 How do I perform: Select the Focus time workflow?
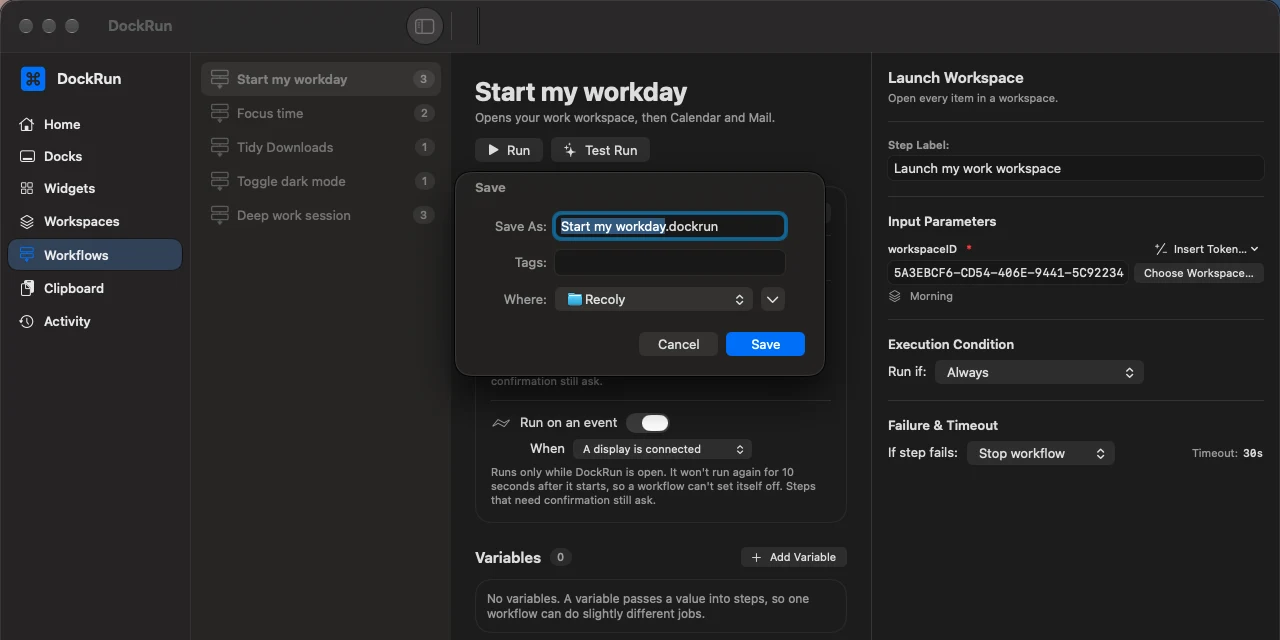coord(321,113)
